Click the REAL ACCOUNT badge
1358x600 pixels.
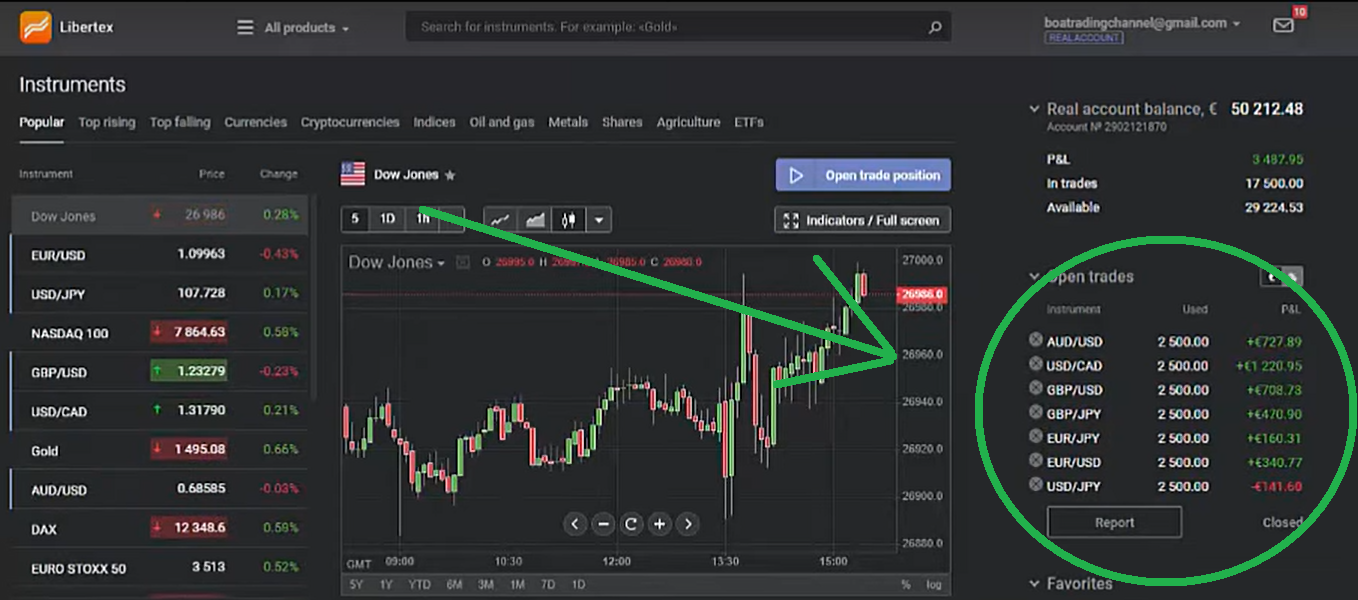pyautogui.click(x=1084, y=38)
